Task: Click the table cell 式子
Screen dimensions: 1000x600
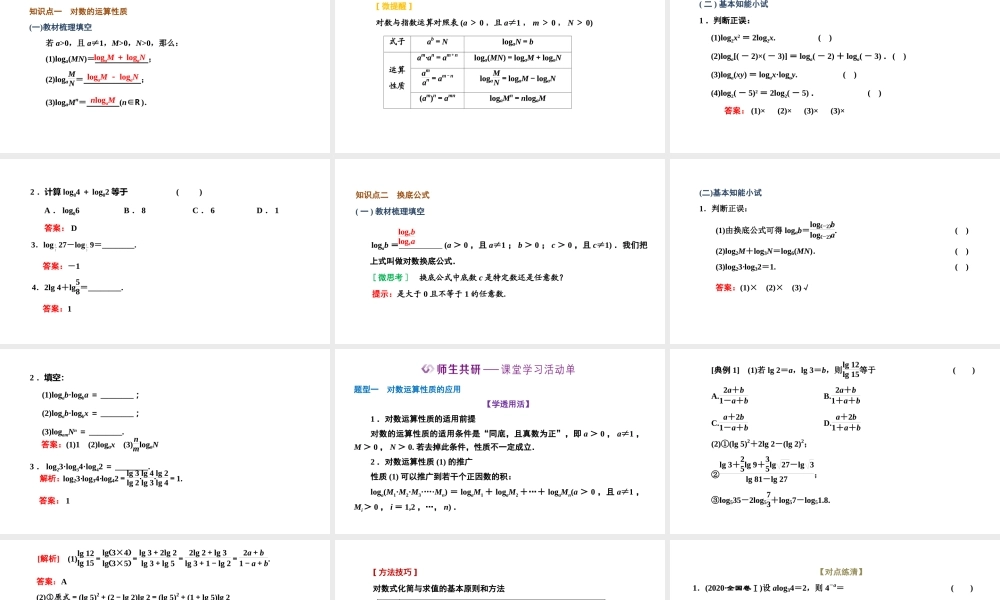Action: 397,41
